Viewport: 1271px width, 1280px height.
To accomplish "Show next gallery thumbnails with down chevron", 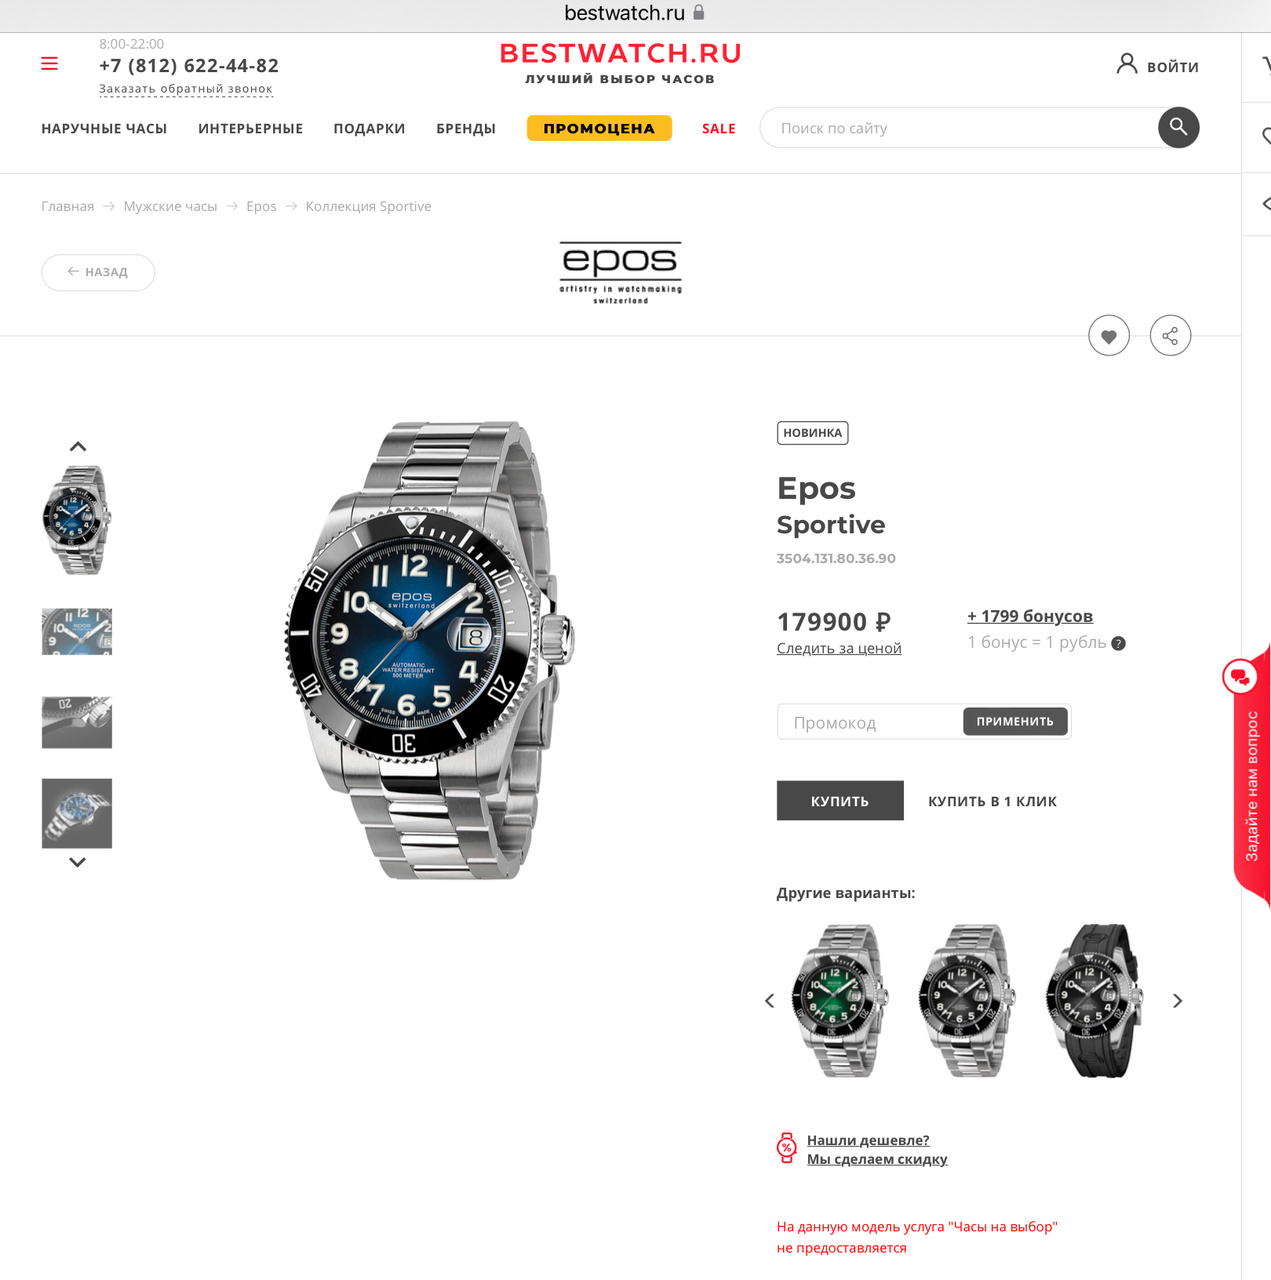I will coord(77,862).
